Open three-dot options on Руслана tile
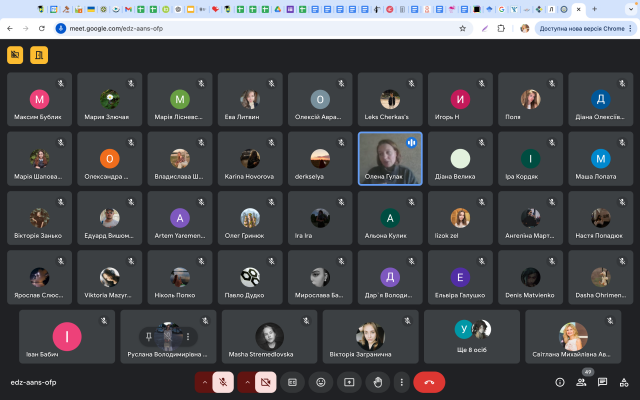The height and width of the screenshot is (400, 640). 188,337
